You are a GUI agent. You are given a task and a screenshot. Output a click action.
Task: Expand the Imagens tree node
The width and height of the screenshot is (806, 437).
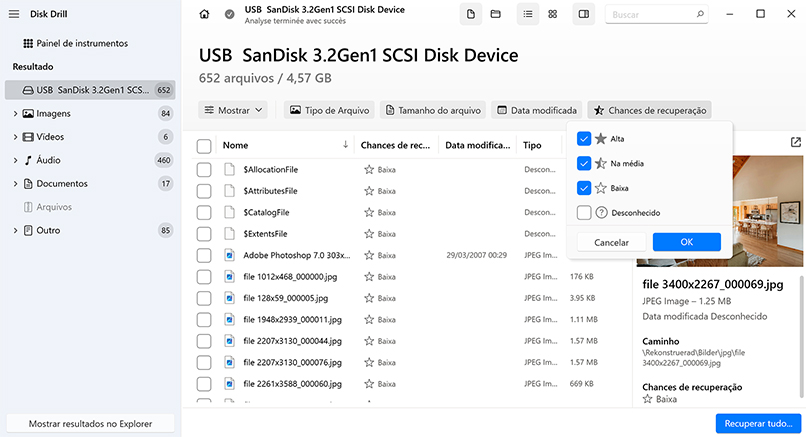tap(15, 114)
